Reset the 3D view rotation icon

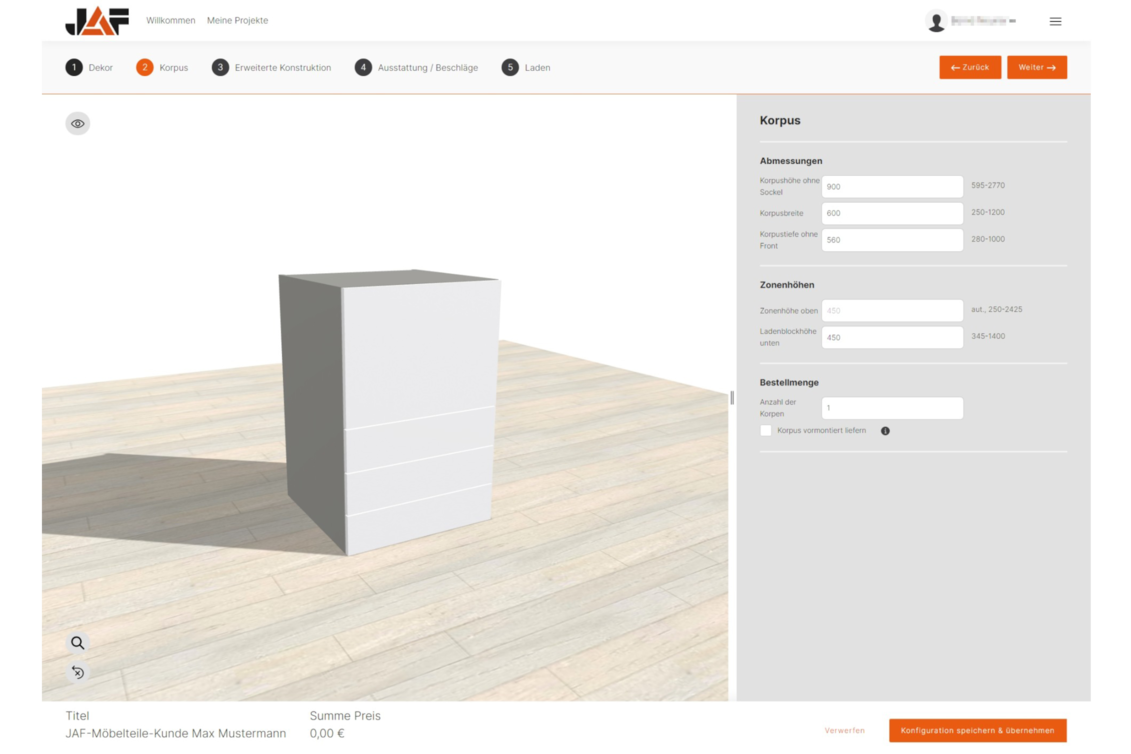[78, 672]
